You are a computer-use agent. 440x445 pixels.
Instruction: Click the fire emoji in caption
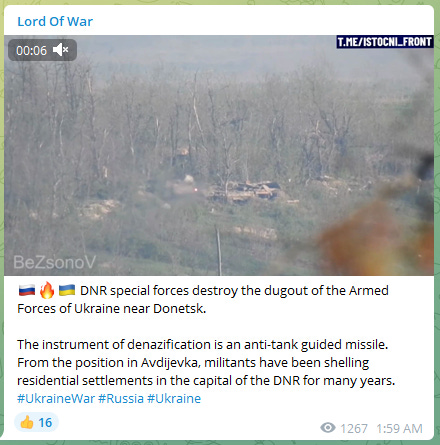click(47, 290)
